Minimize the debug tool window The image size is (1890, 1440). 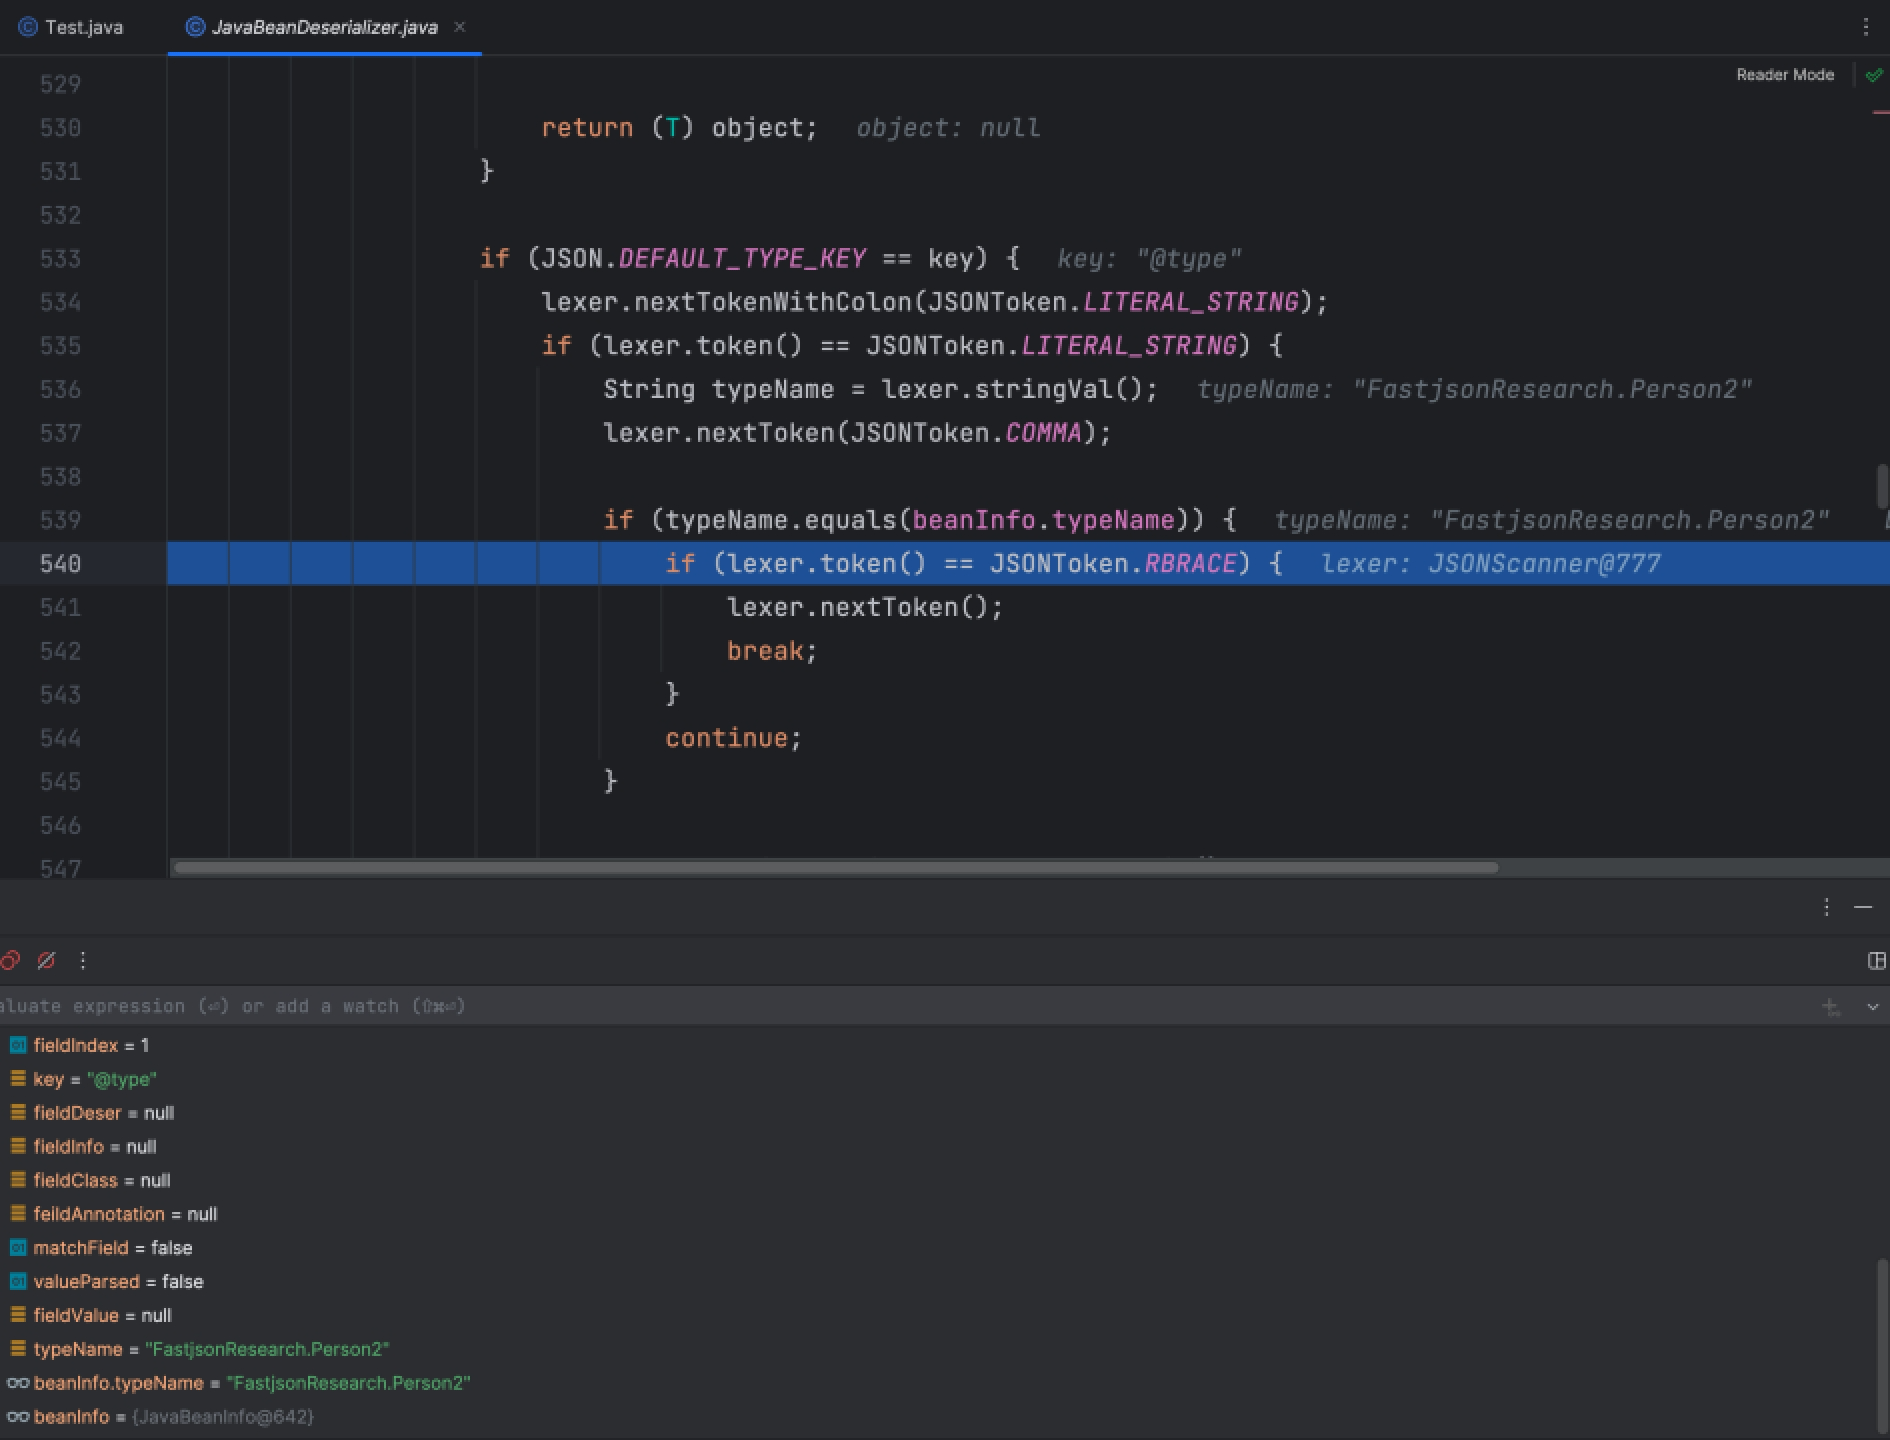click(1863, 907)
